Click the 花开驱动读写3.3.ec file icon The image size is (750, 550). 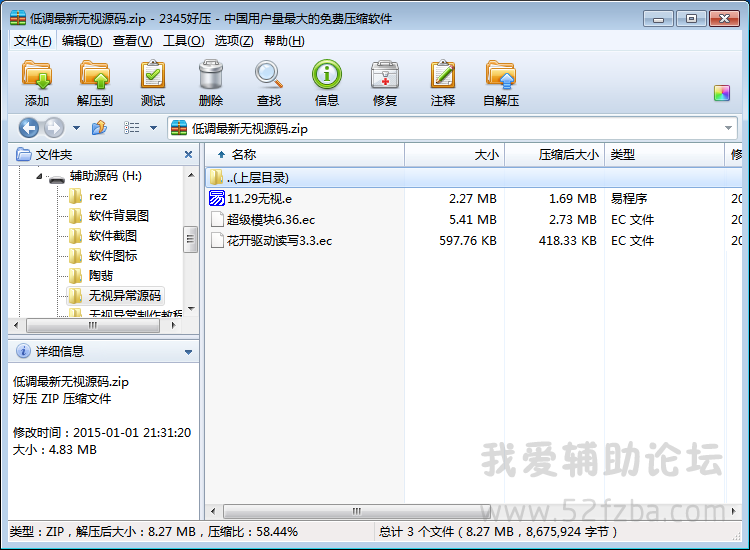pyautogui.click(x=217, y=241)
